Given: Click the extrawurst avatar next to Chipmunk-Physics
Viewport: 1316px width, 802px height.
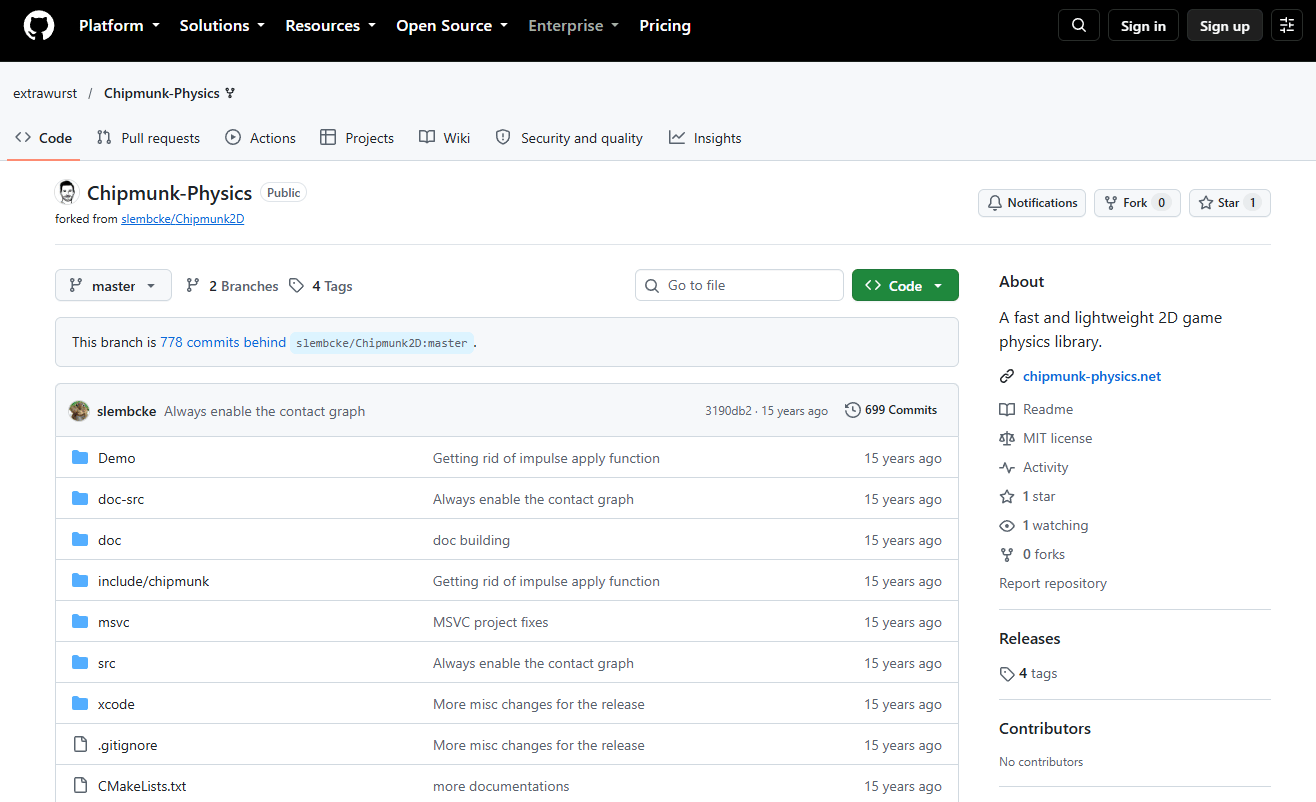Looking at the screenshot, I should (67, 192).
